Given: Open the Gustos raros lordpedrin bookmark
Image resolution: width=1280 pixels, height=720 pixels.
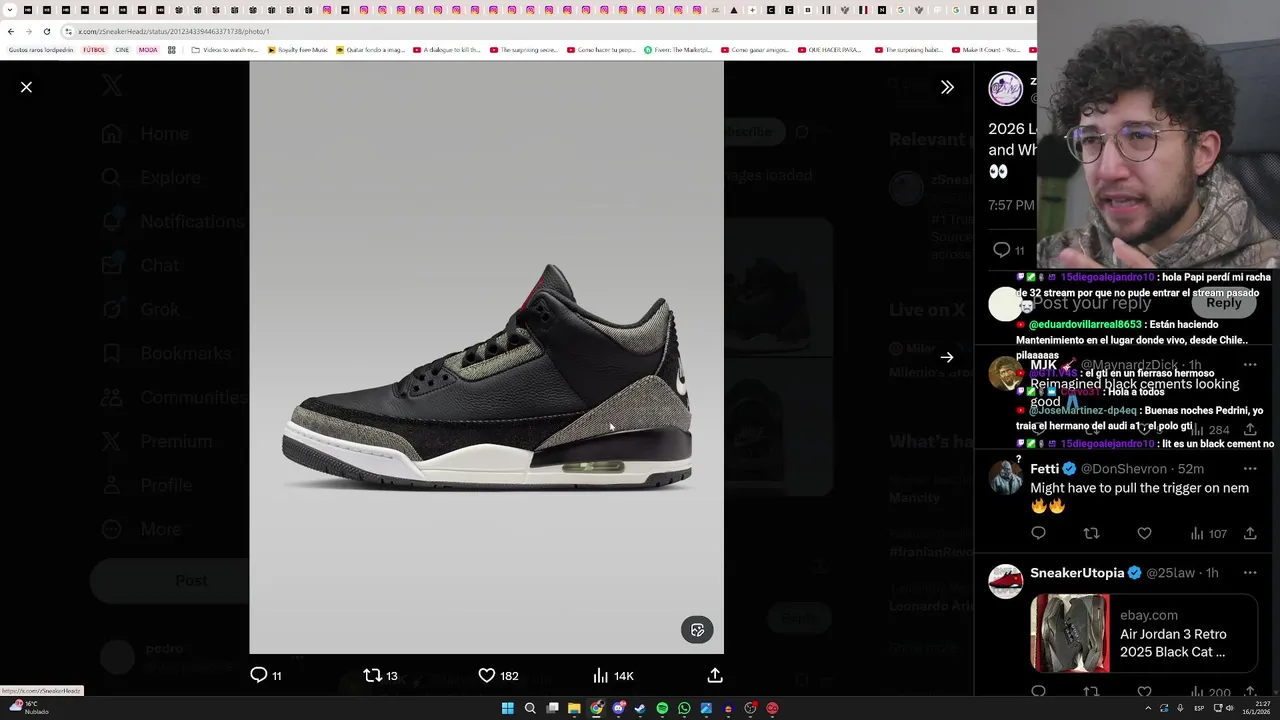Looking at the screenshot, I should coord(41,50).
